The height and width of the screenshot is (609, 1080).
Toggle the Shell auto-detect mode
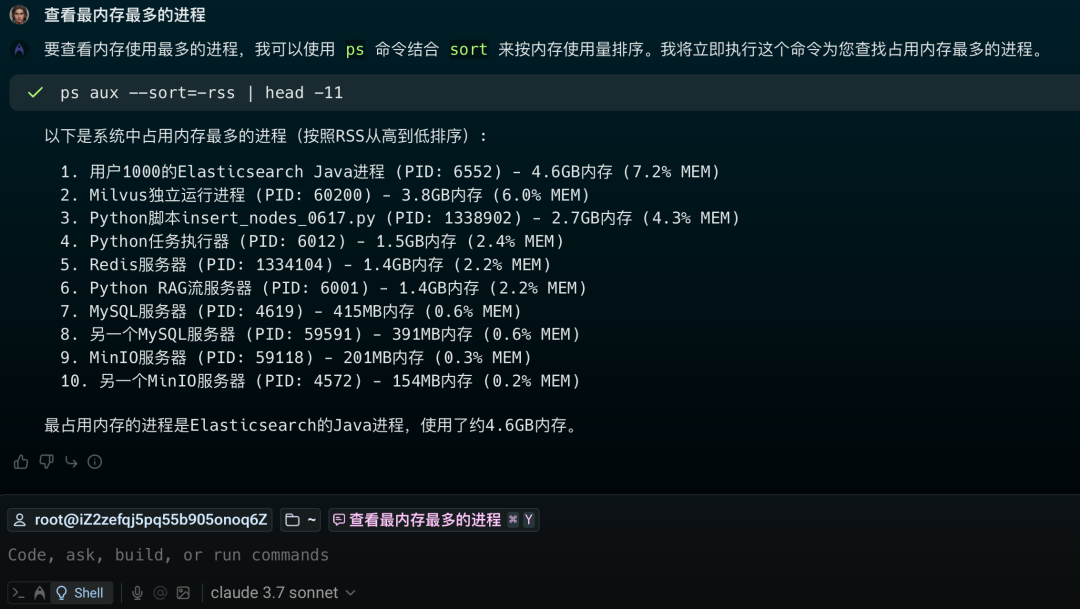tap(80, 593)
